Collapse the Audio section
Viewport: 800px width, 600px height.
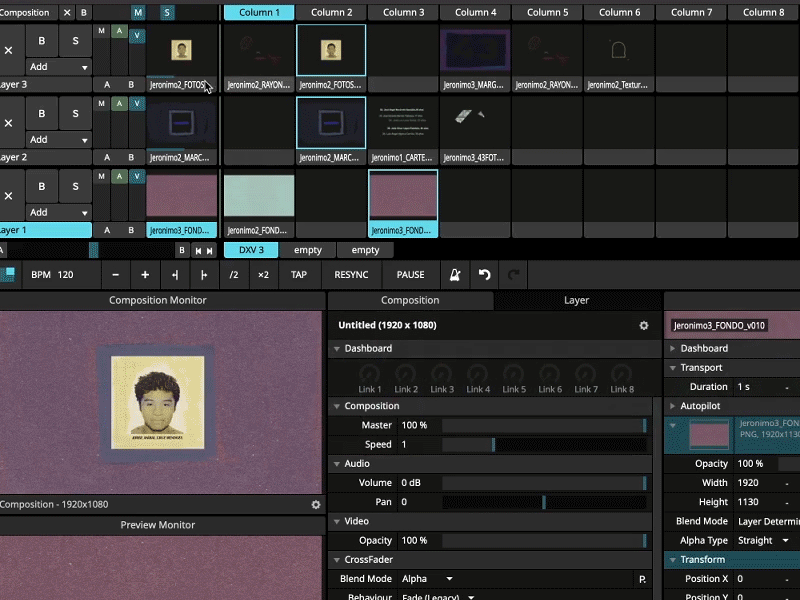click(337, 464)
